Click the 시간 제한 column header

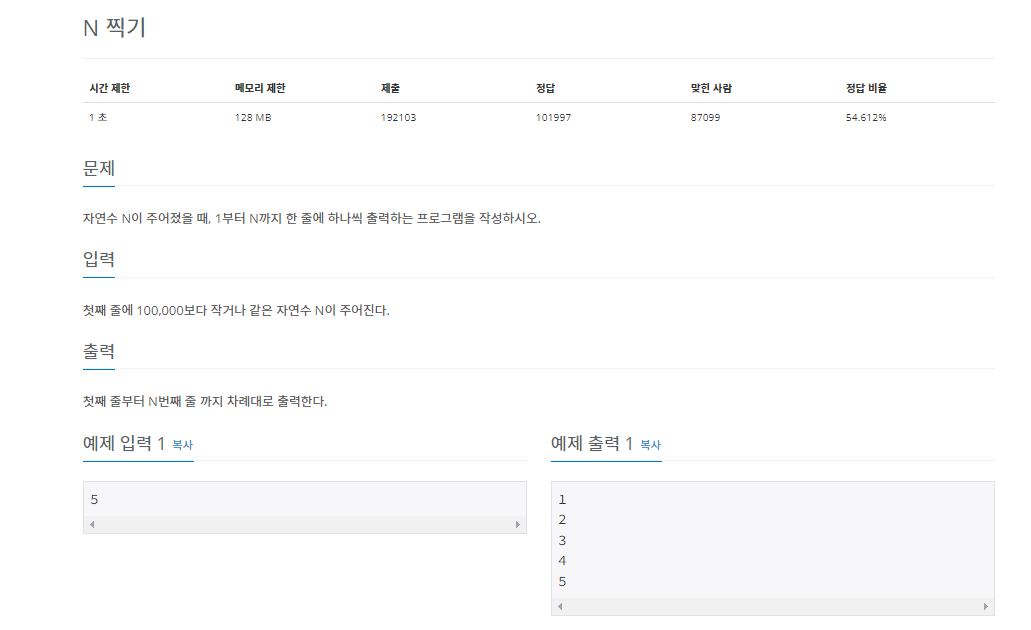[110, 88]
